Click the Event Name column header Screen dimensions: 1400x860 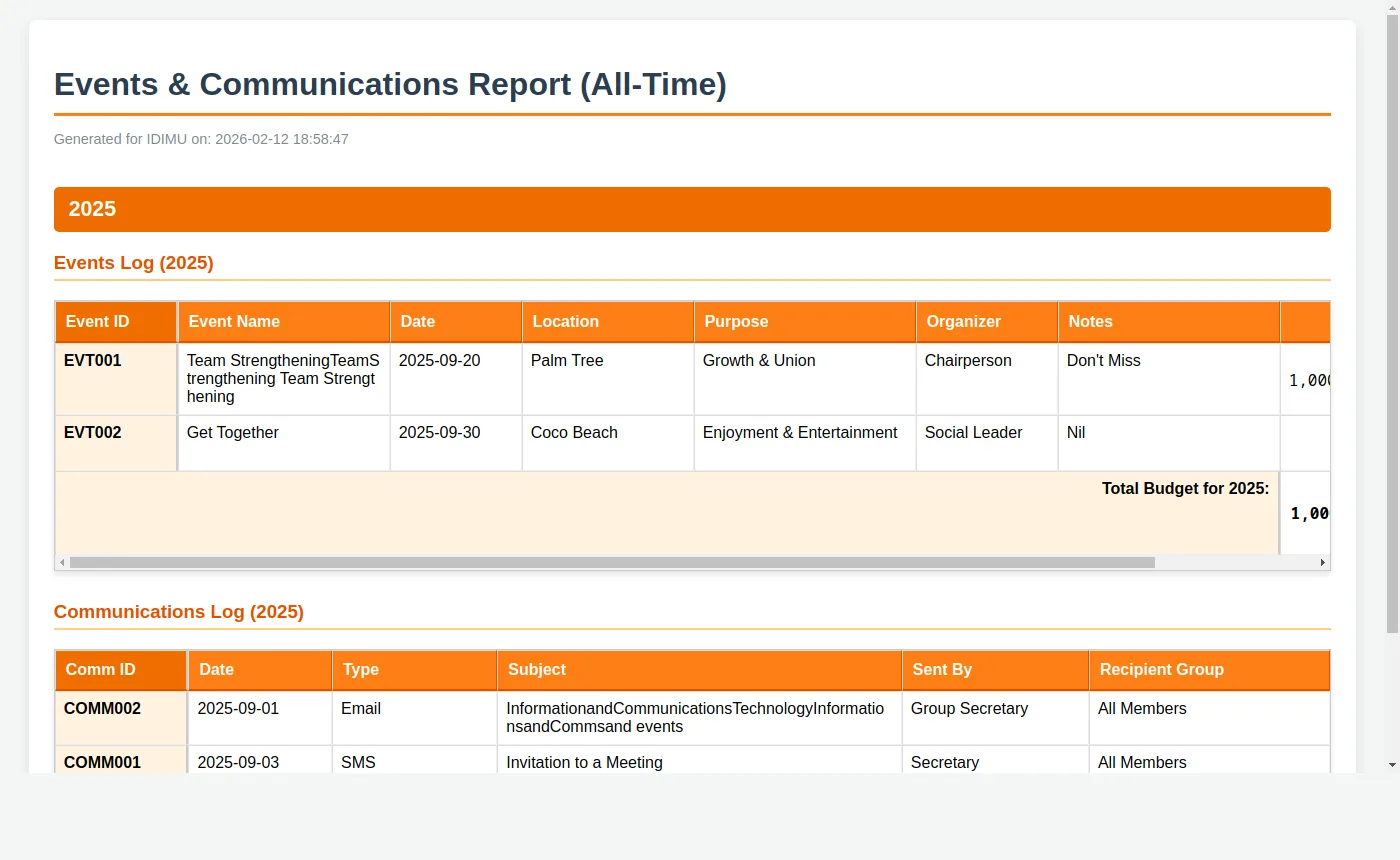click(x=284, y=322)
